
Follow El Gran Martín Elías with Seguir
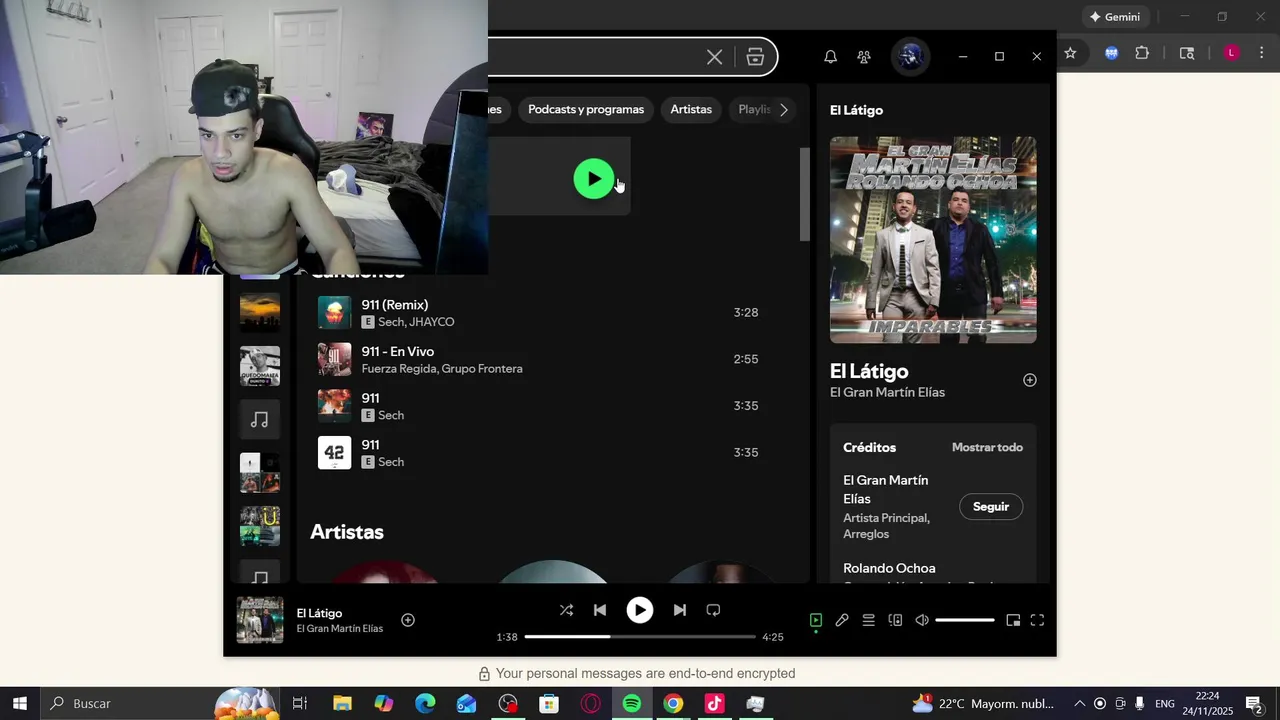coord(991,506)
